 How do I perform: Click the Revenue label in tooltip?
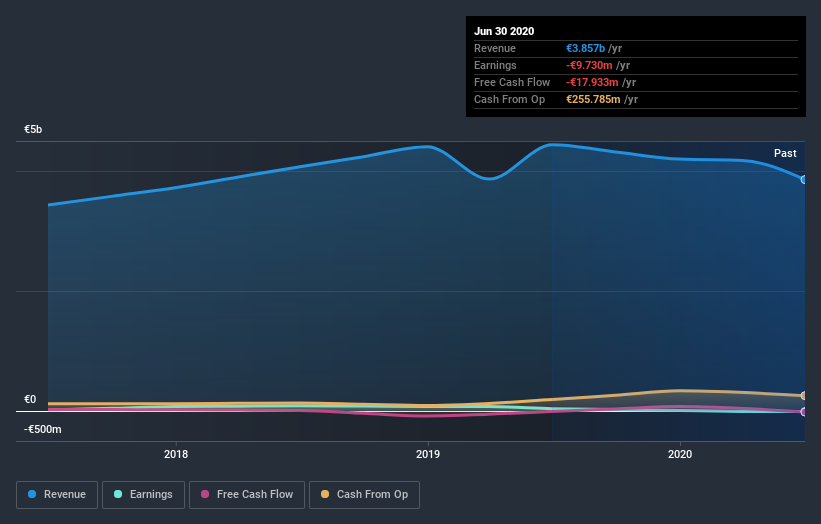[495, 48]
